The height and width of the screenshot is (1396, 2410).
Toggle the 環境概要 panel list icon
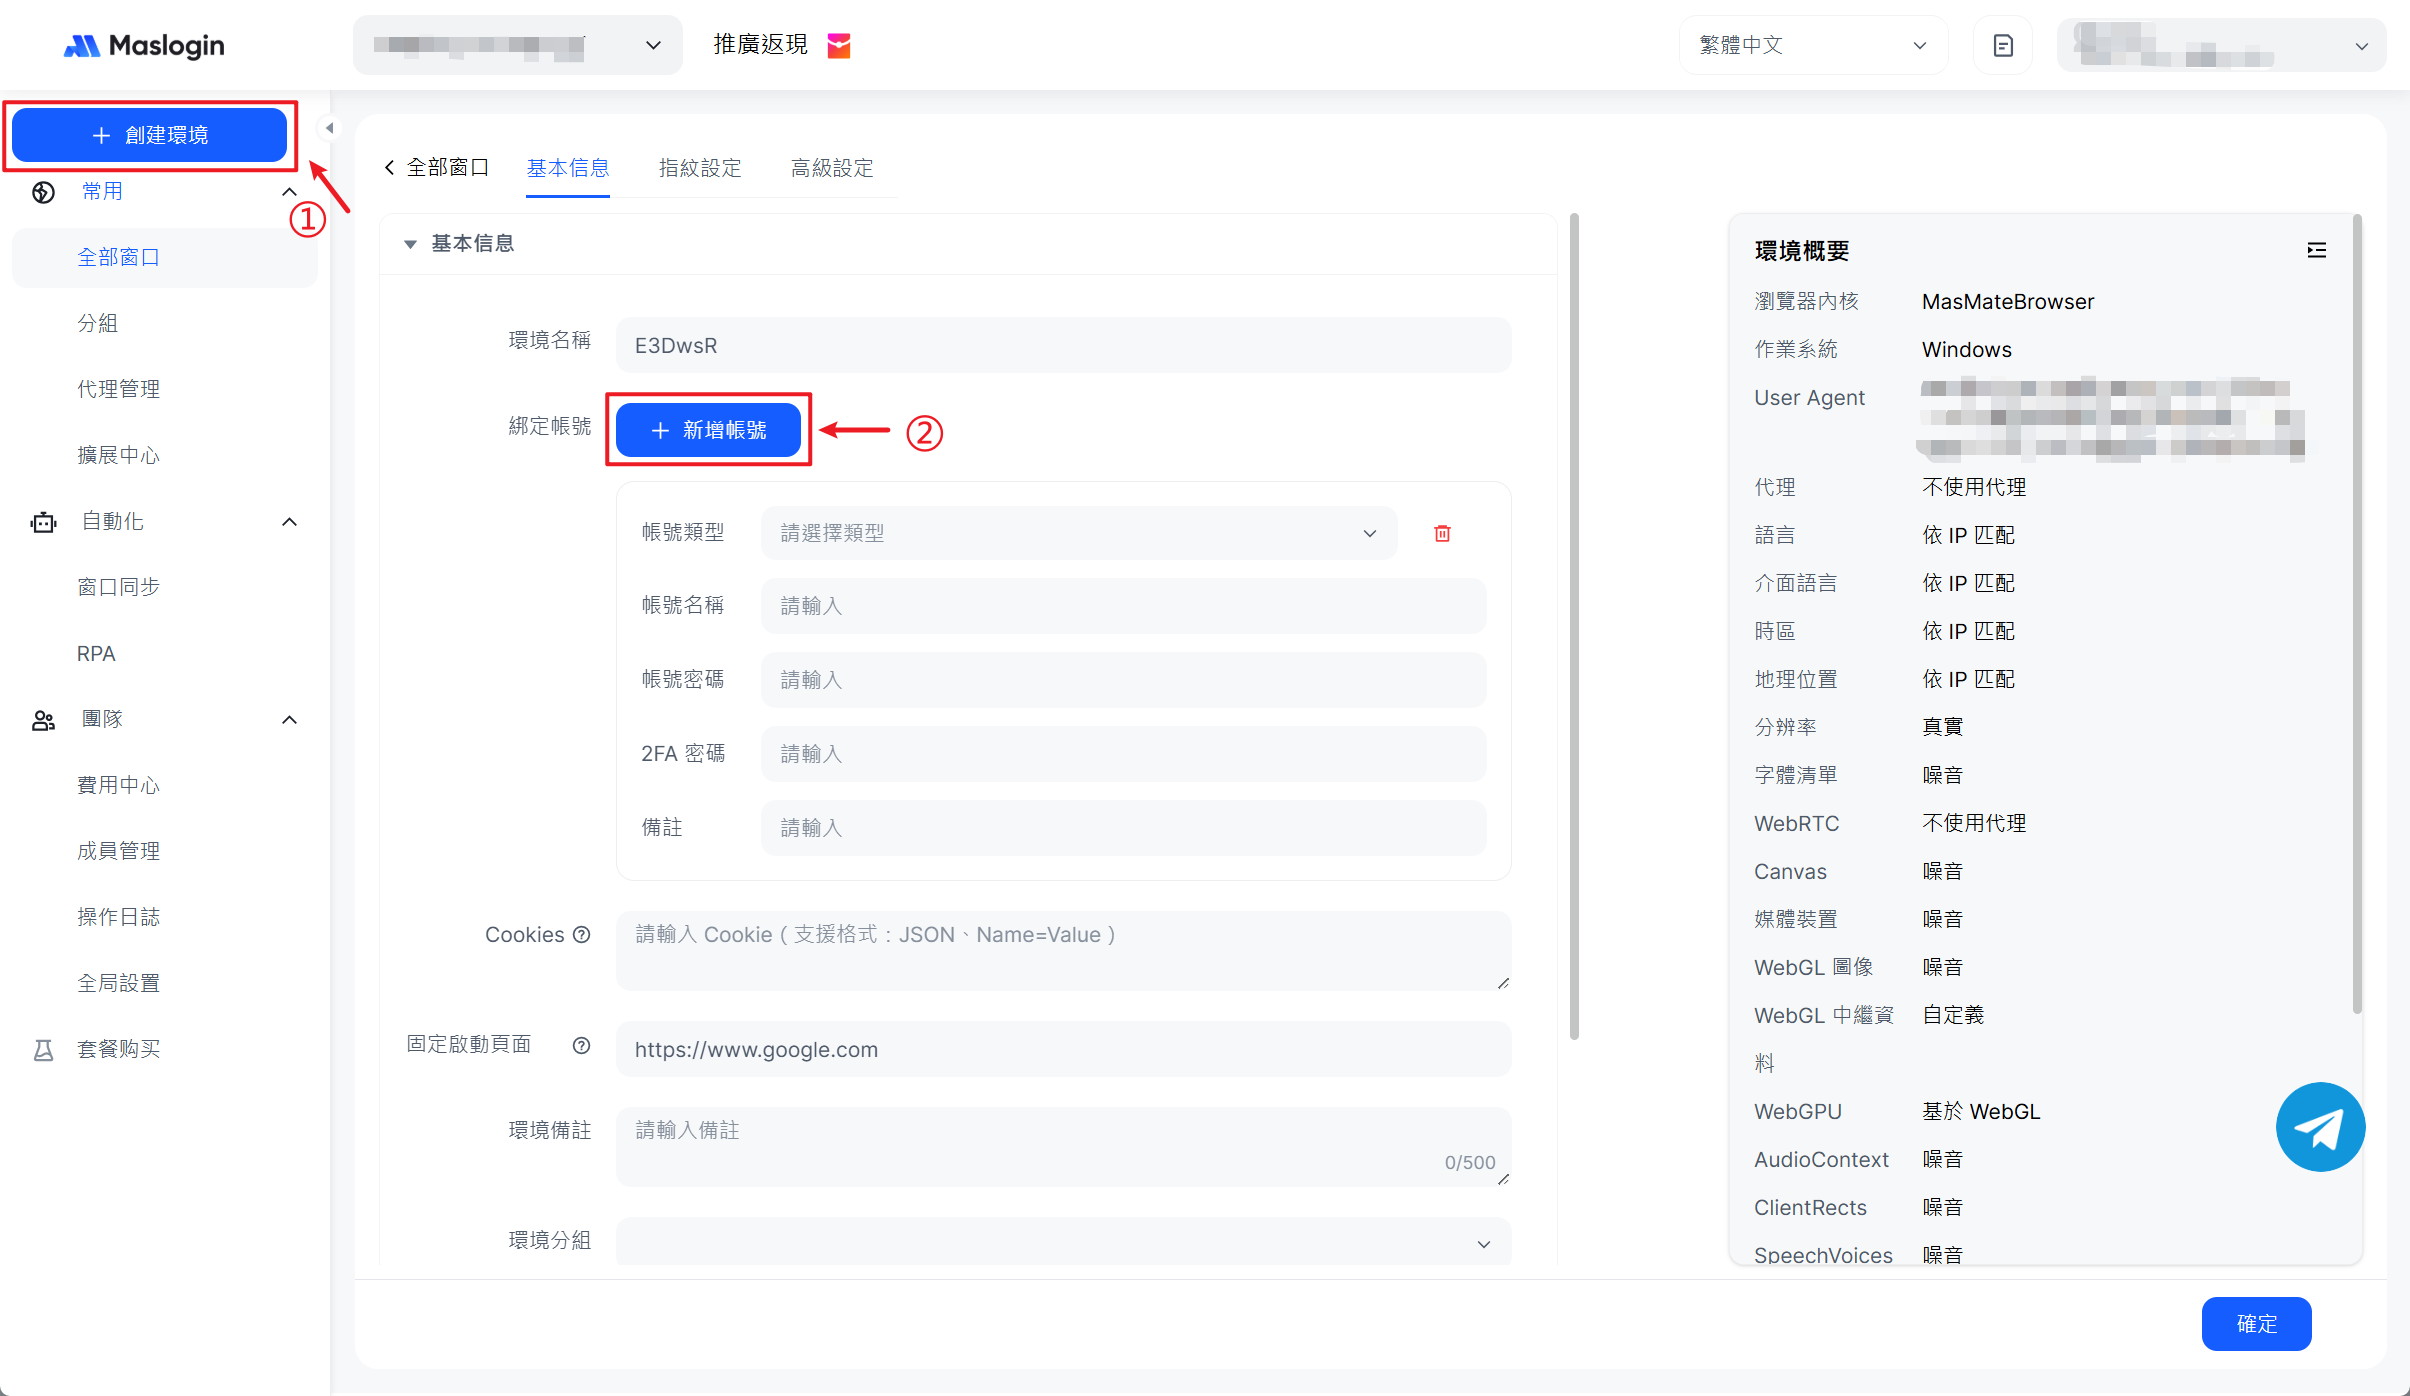click(2316, 250)
